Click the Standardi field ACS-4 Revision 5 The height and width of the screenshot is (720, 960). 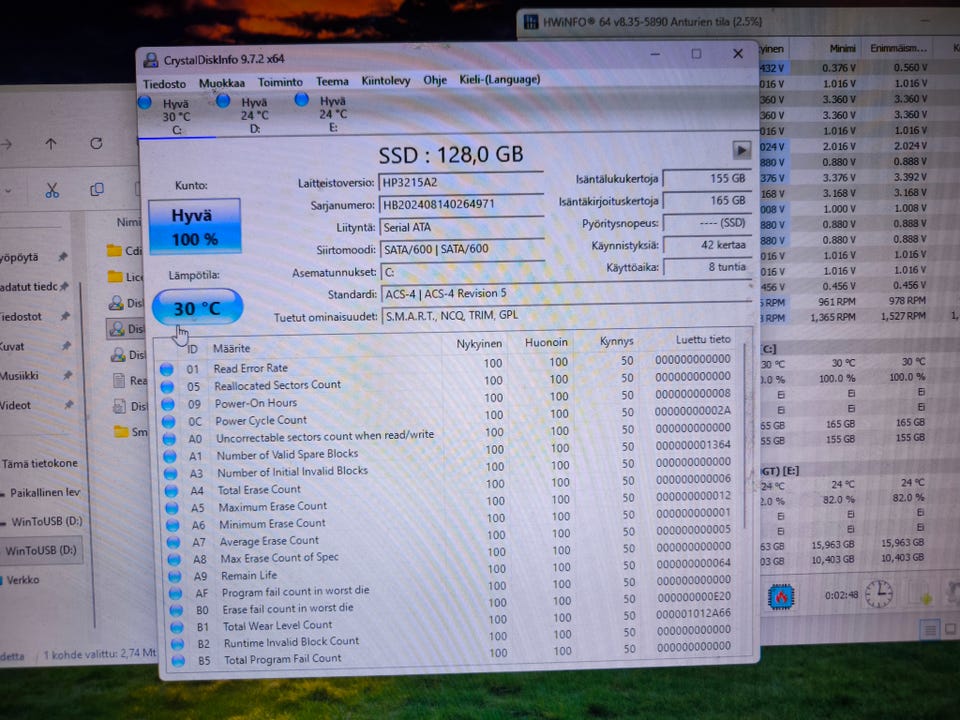coord(566,293)
